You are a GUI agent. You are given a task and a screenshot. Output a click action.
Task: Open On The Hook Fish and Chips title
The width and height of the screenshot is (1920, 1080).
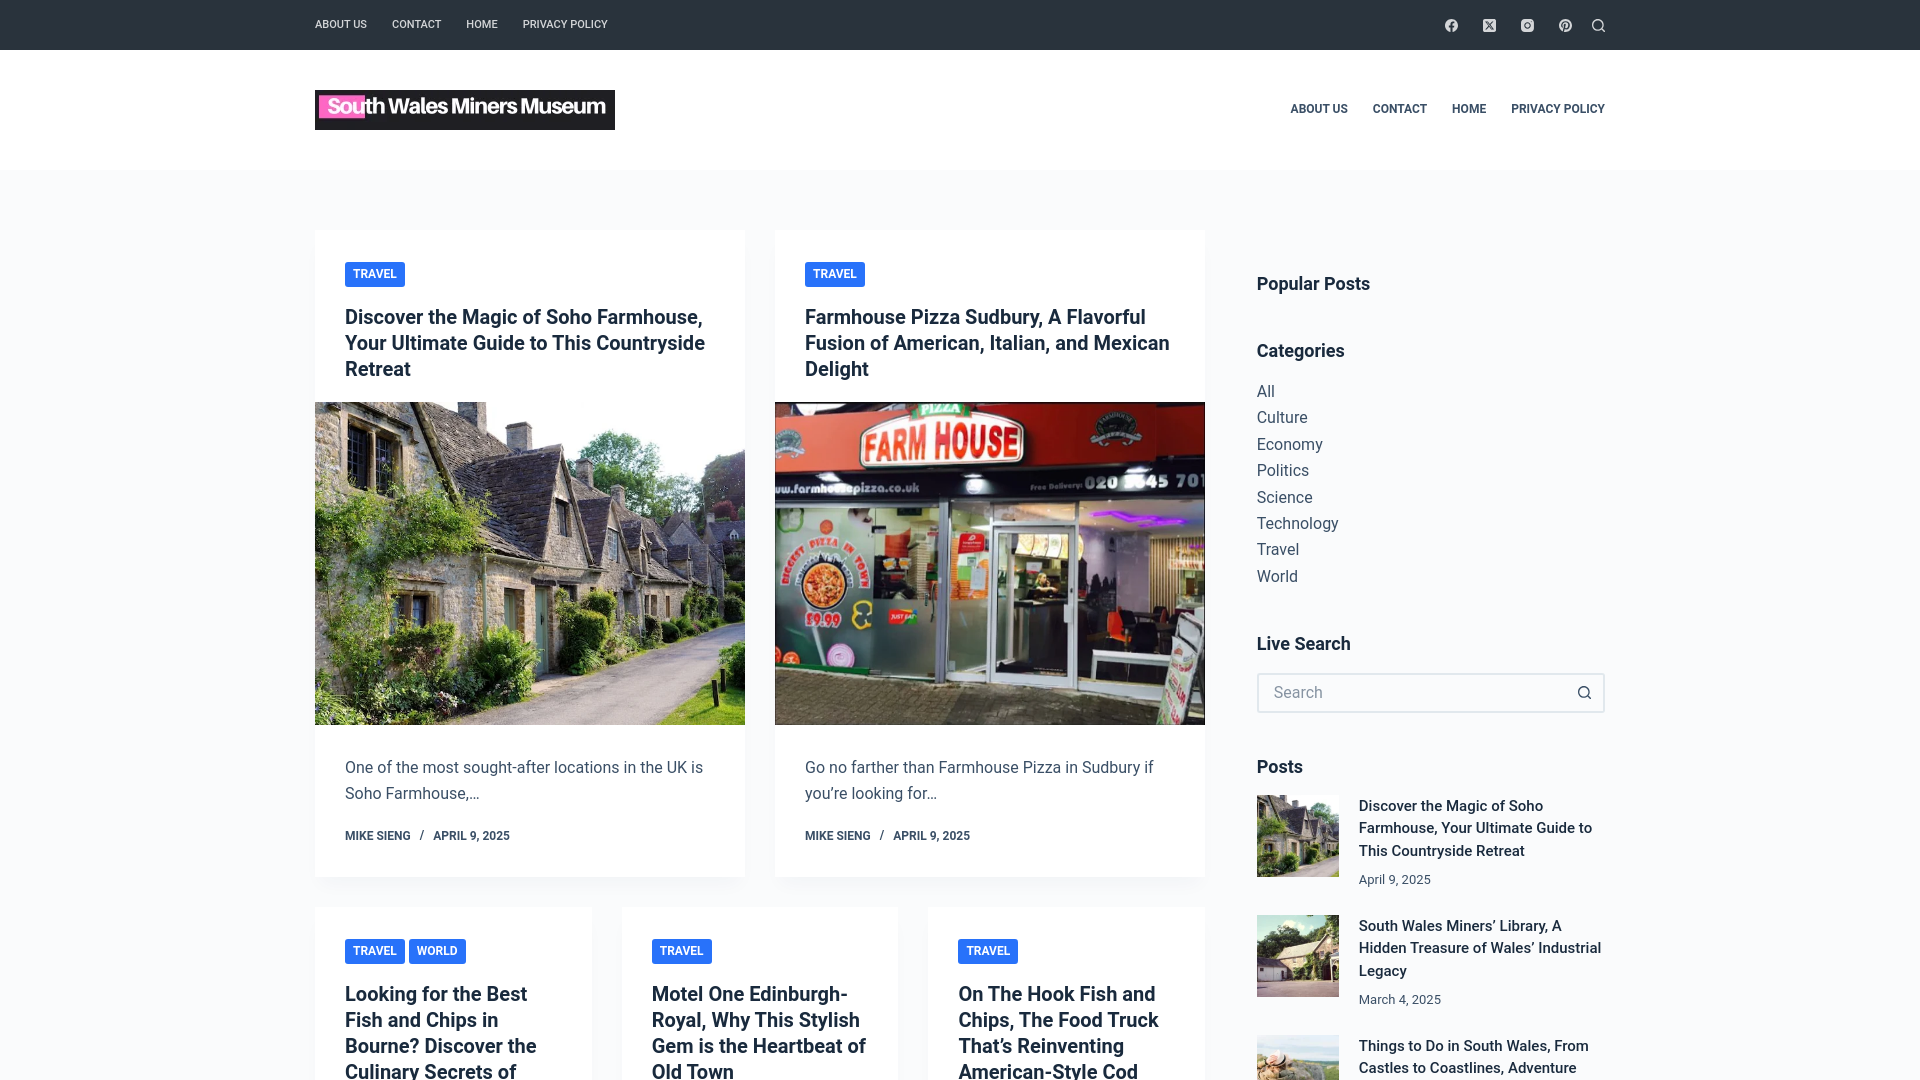coord(1058,1032)
